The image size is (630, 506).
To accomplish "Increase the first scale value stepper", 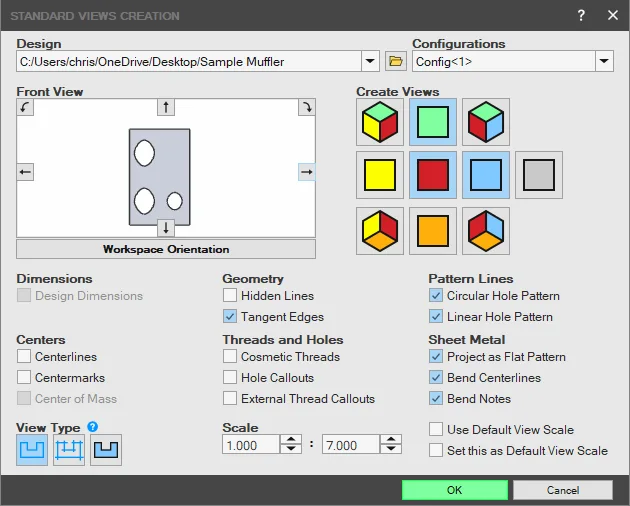I will [291, 439].
